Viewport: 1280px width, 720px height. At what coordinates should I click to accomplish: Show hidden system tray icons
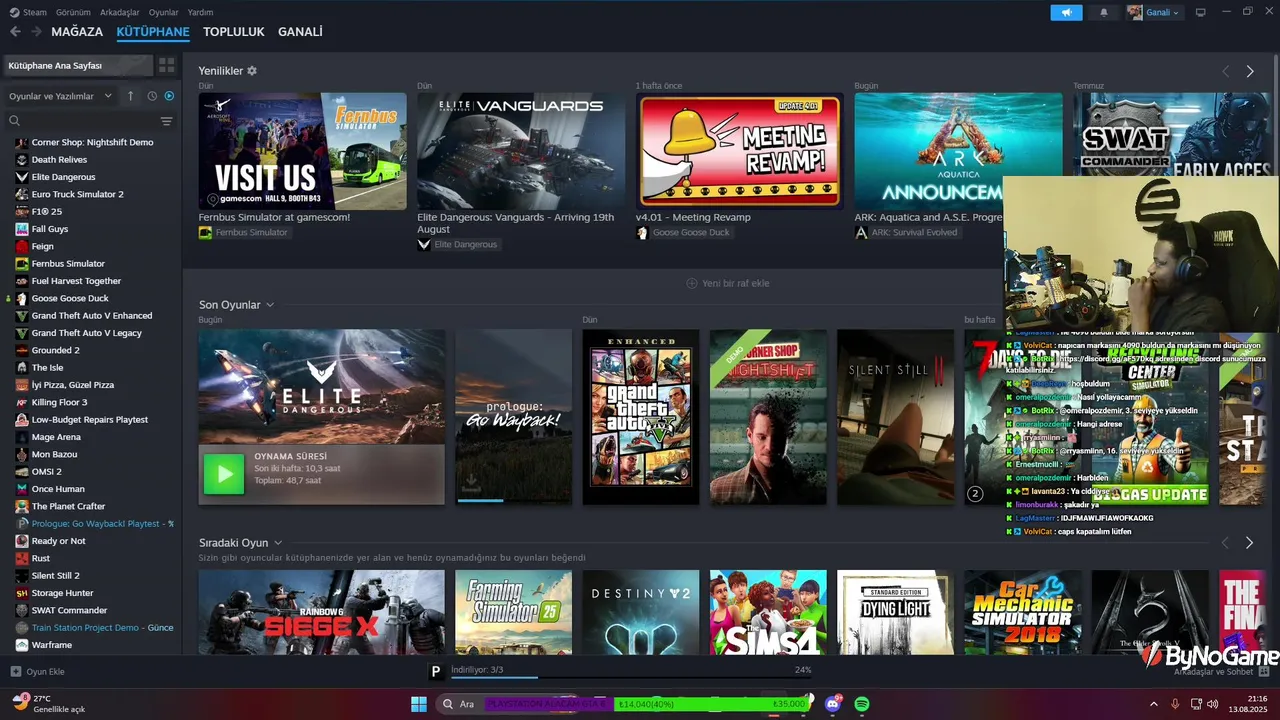1154,704
